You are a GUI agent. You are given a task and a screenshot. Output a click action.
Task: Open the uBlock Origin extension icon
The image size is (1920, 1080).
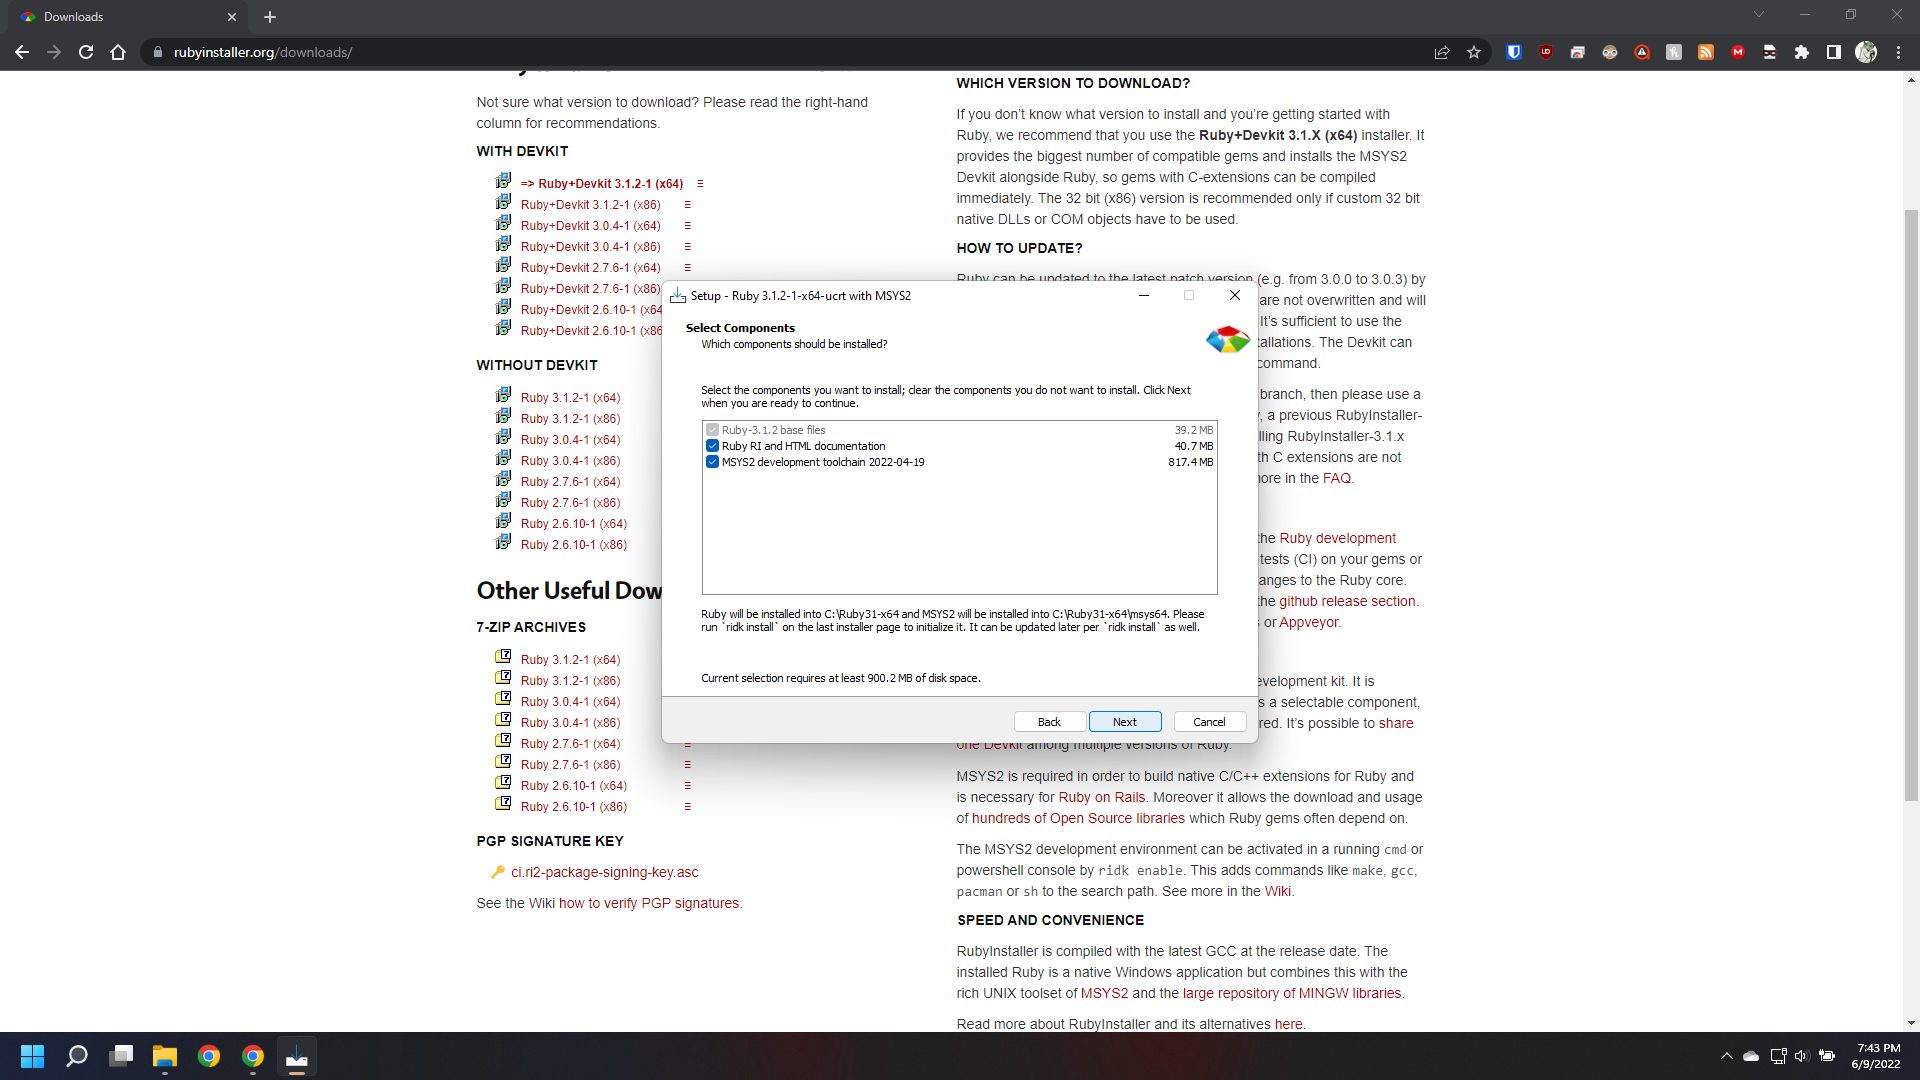[1546, 52]
